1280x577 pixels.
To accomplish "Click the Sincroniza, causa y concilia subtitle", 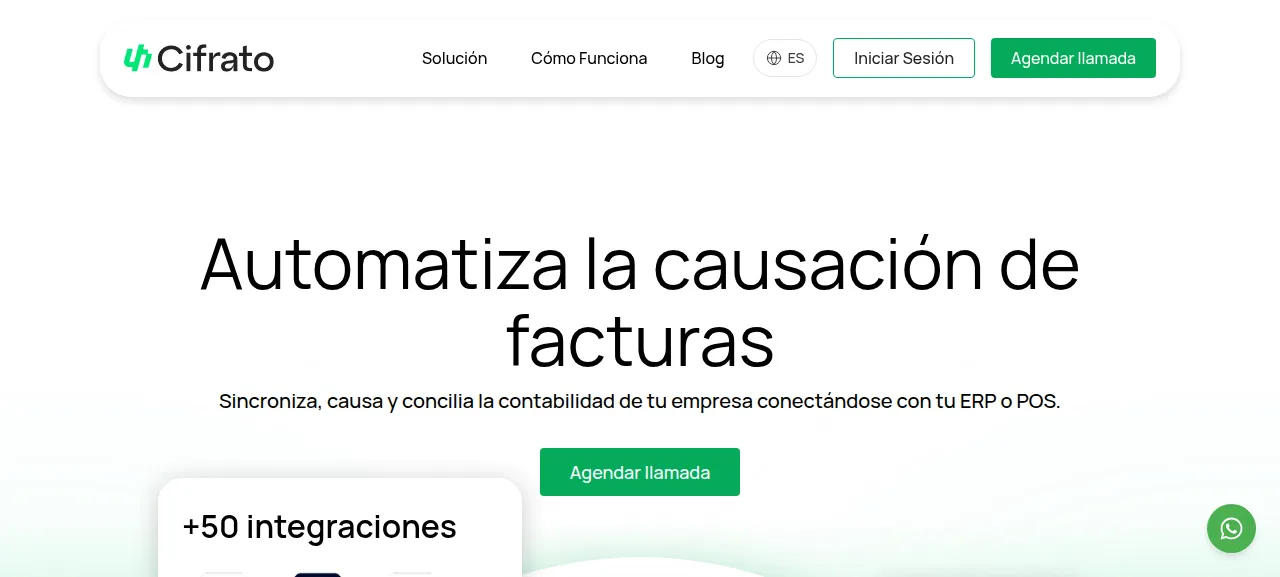I will click(640, 401).
